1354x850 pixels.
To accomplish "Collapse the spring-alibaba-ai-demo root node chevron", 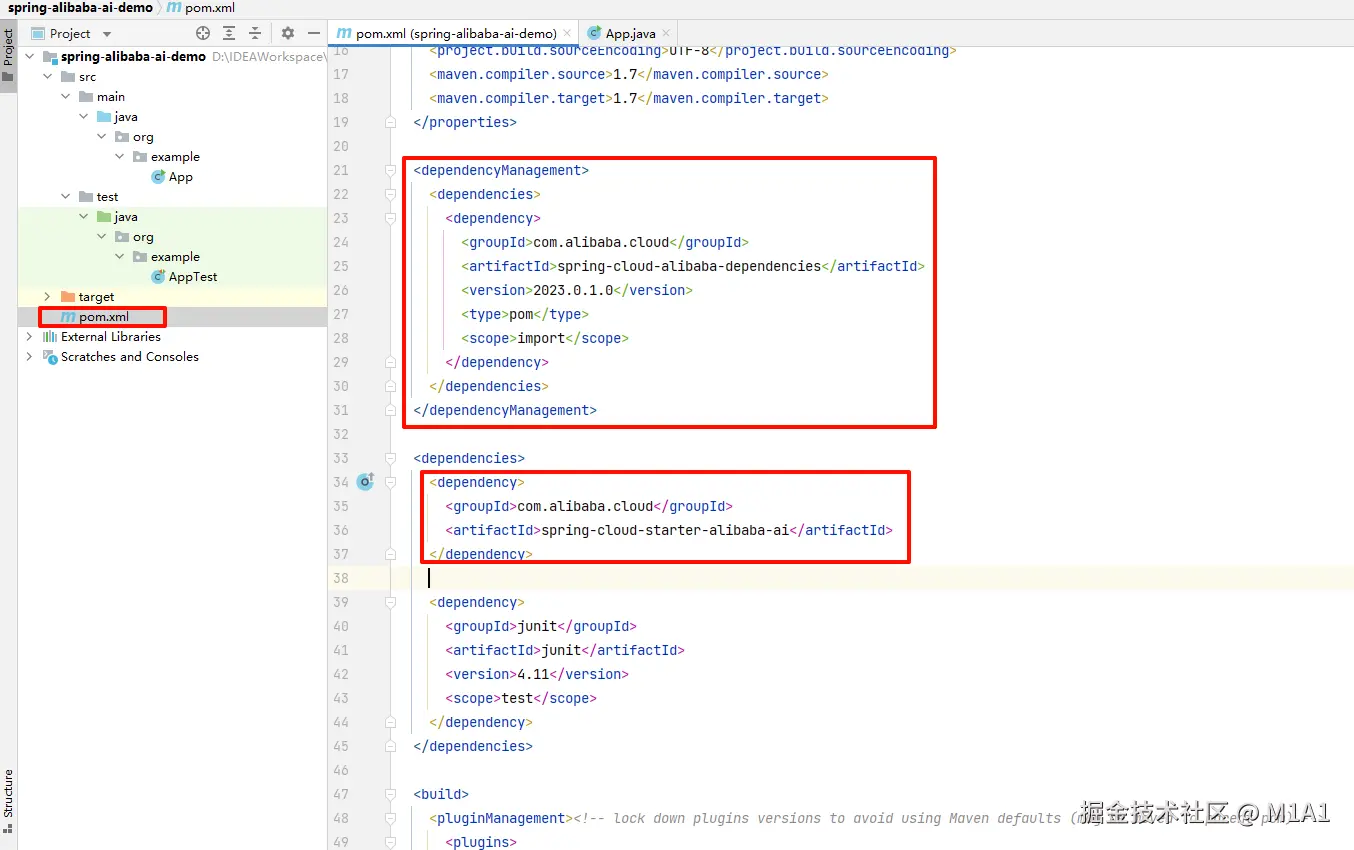I will [x=30, y=57].
